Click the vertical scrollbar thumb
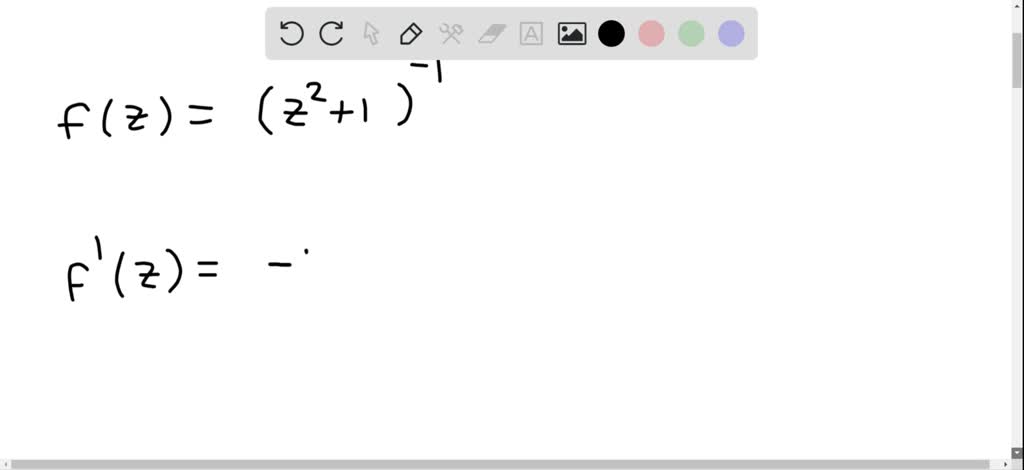 [x=1017, y=59]
